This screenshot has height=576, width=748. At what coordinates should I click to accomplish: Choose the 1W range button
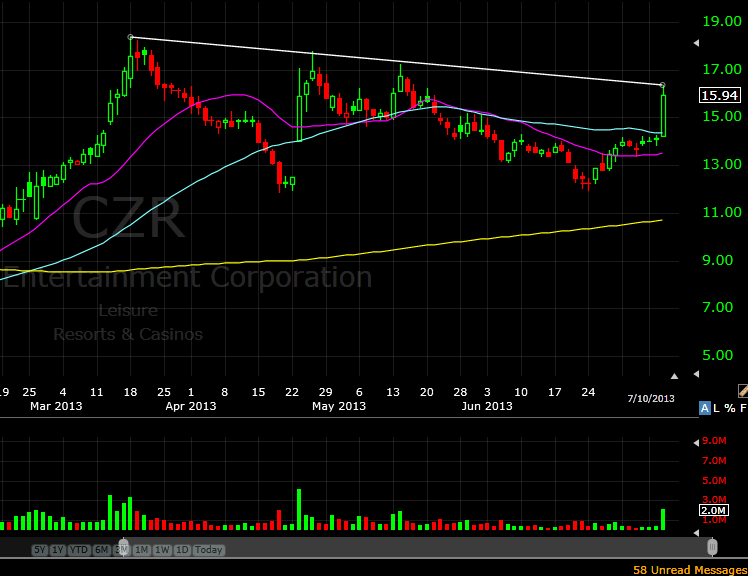click(162, 550)
